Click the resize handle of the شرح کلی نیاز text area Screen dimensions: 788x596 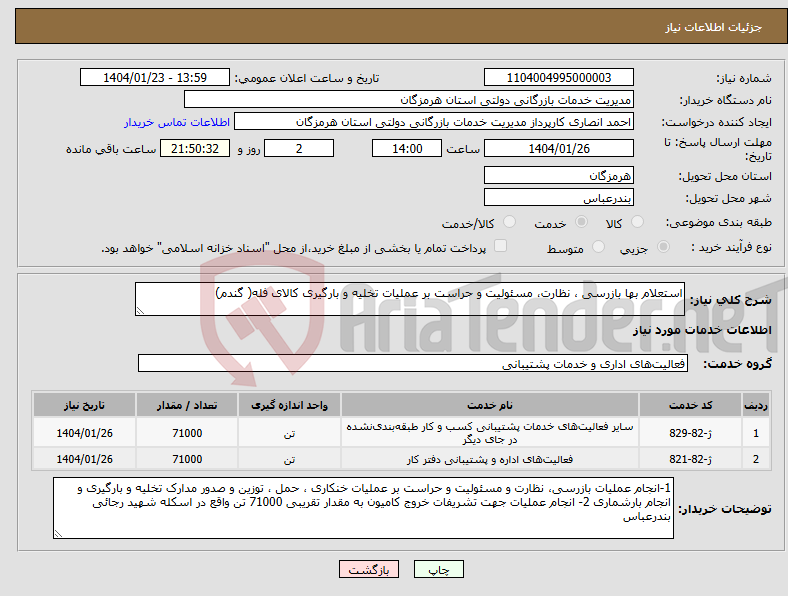coord(140,311)
